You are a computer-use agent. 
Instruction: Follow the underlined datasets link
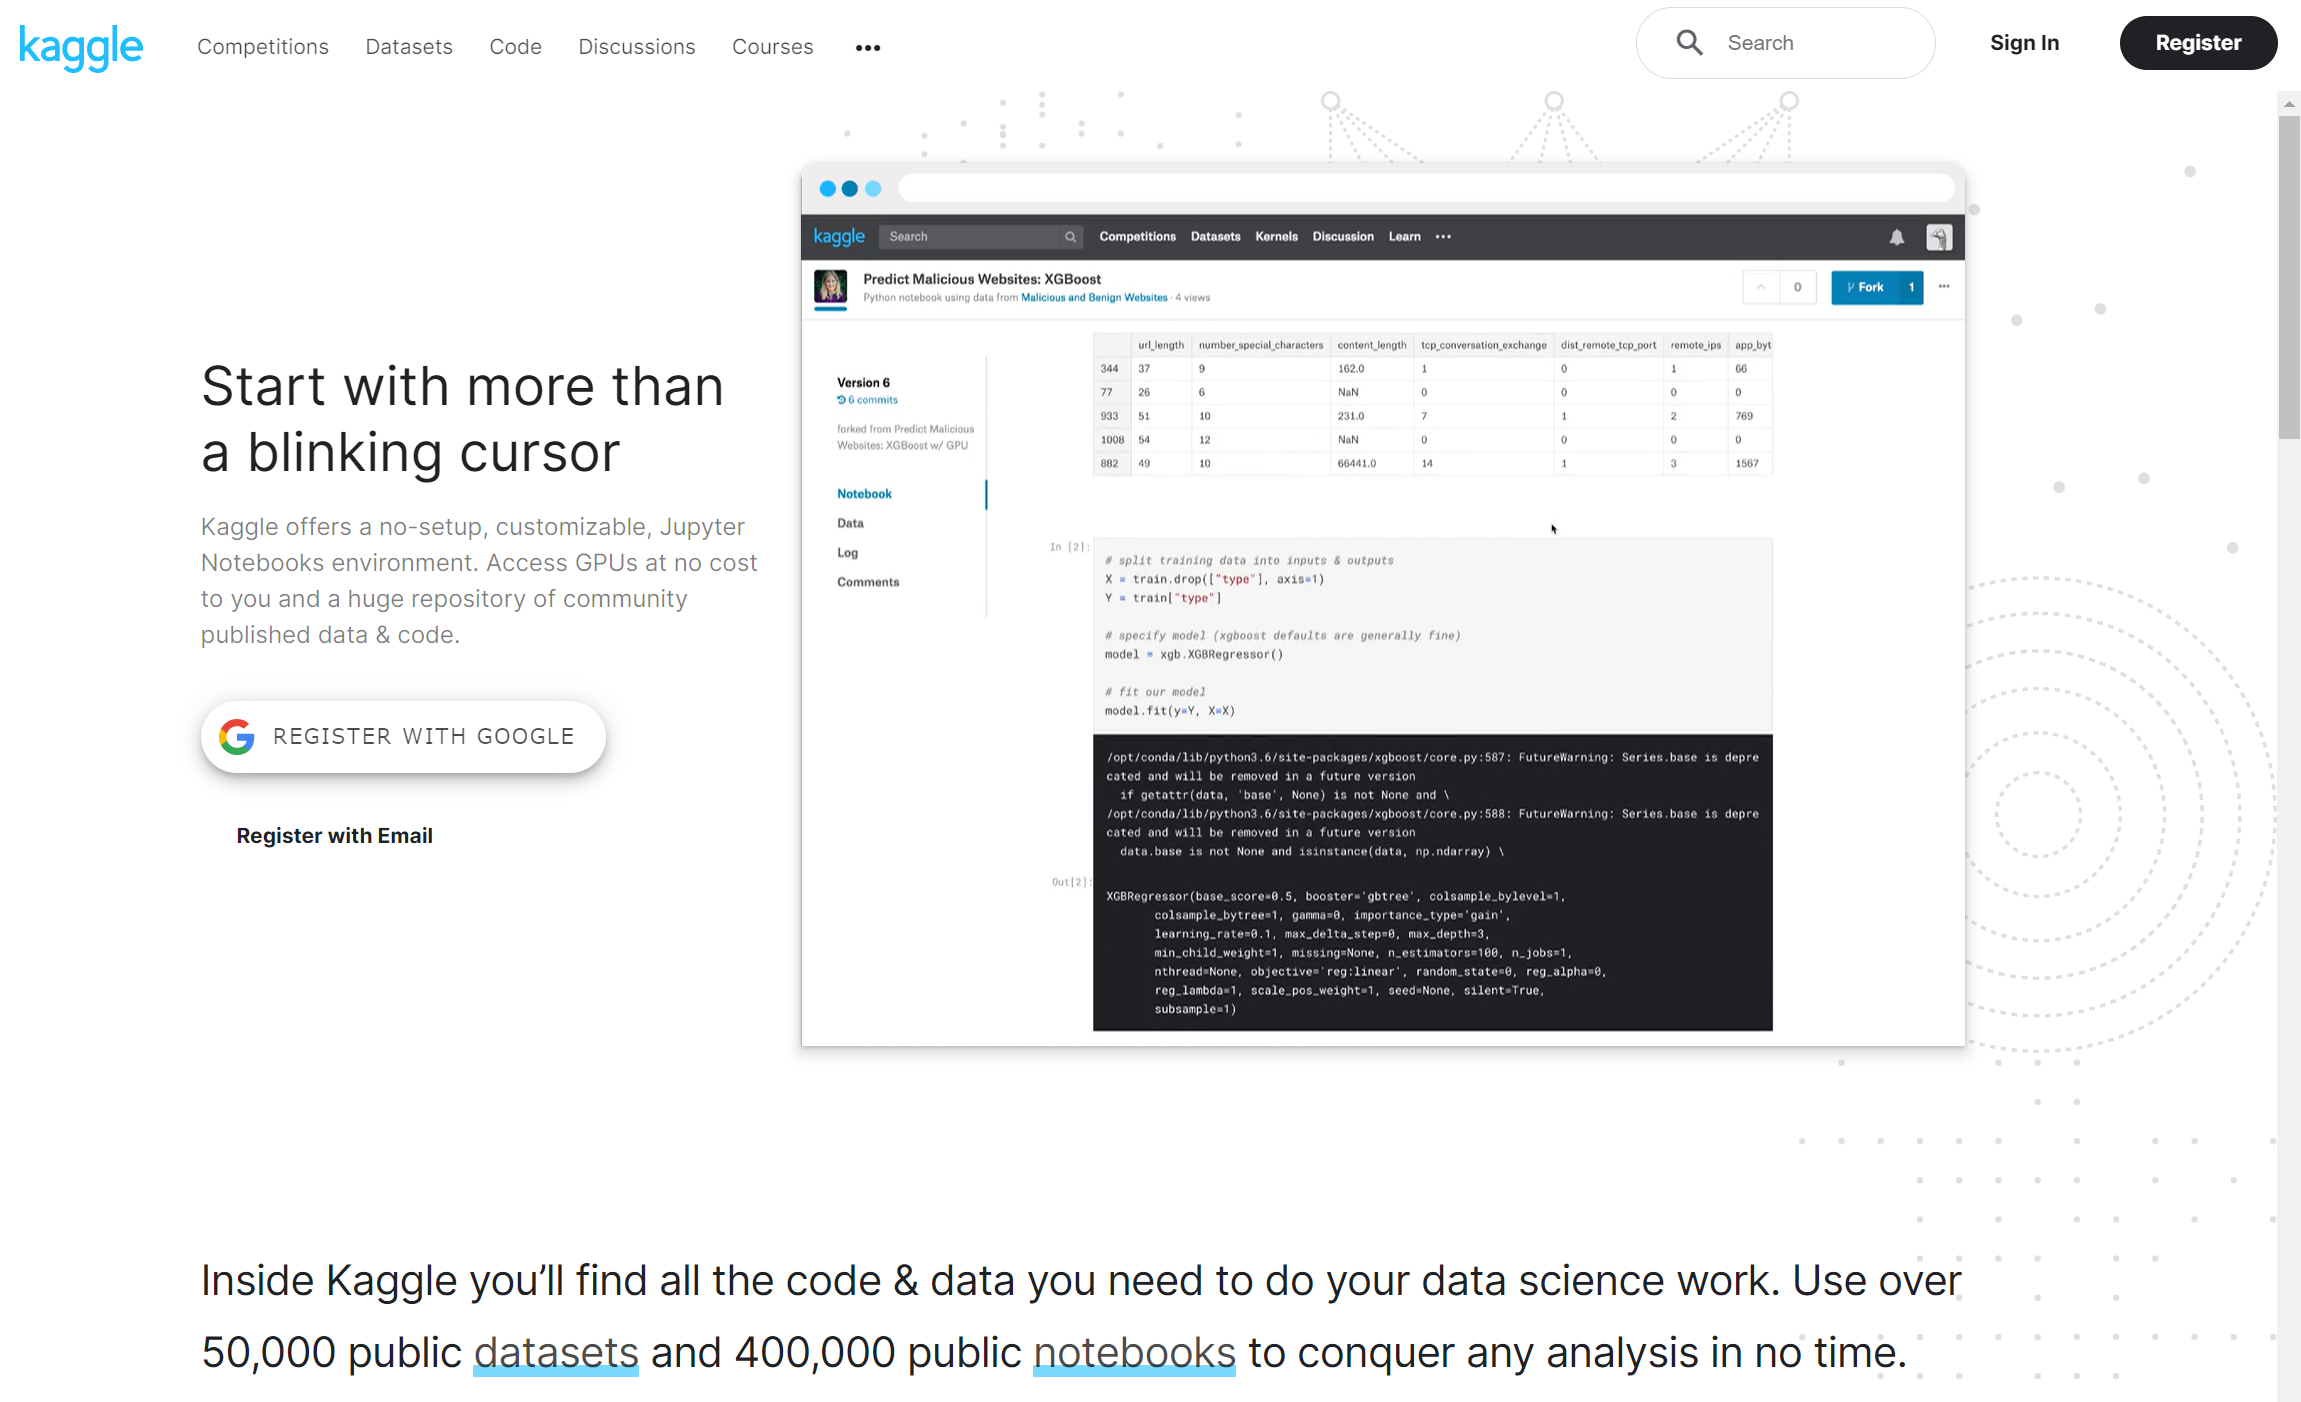(x=555, y=1353)
